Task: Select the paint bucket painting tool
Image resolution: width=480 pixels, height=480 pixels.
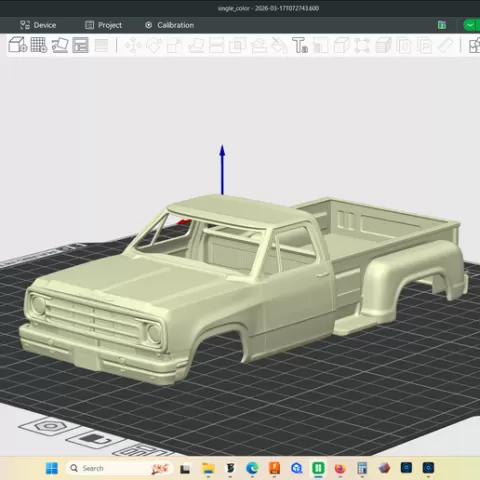Action: pyautogui.click(x=279, y=46)
